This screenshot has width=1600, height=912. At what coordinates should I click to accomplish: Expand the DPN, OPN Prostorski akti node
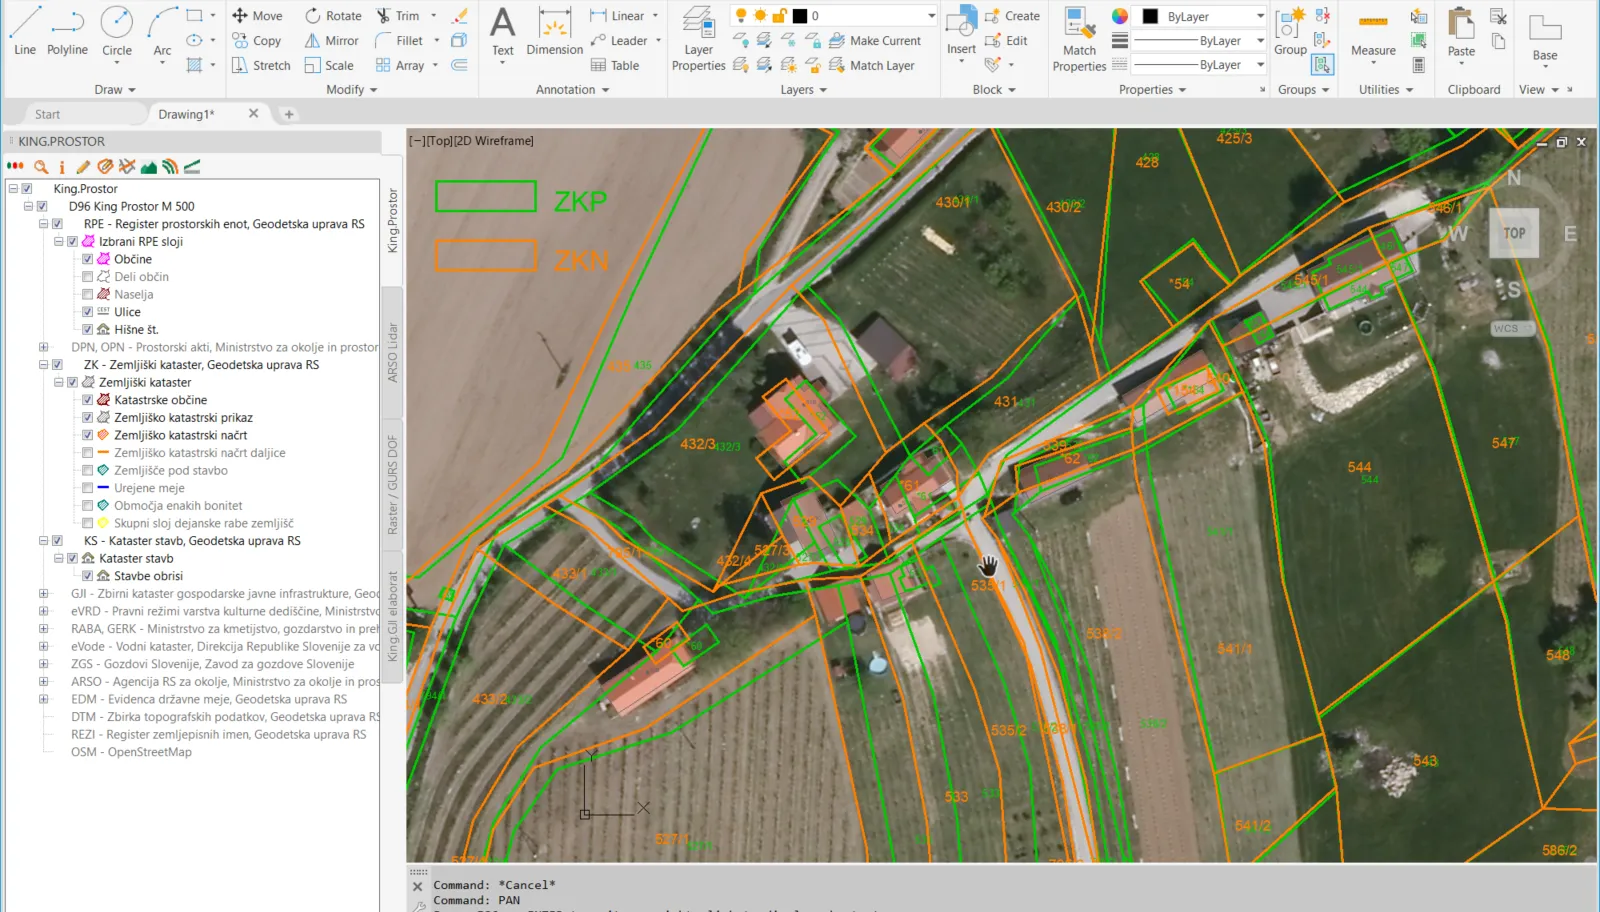[x=43, y=347]
